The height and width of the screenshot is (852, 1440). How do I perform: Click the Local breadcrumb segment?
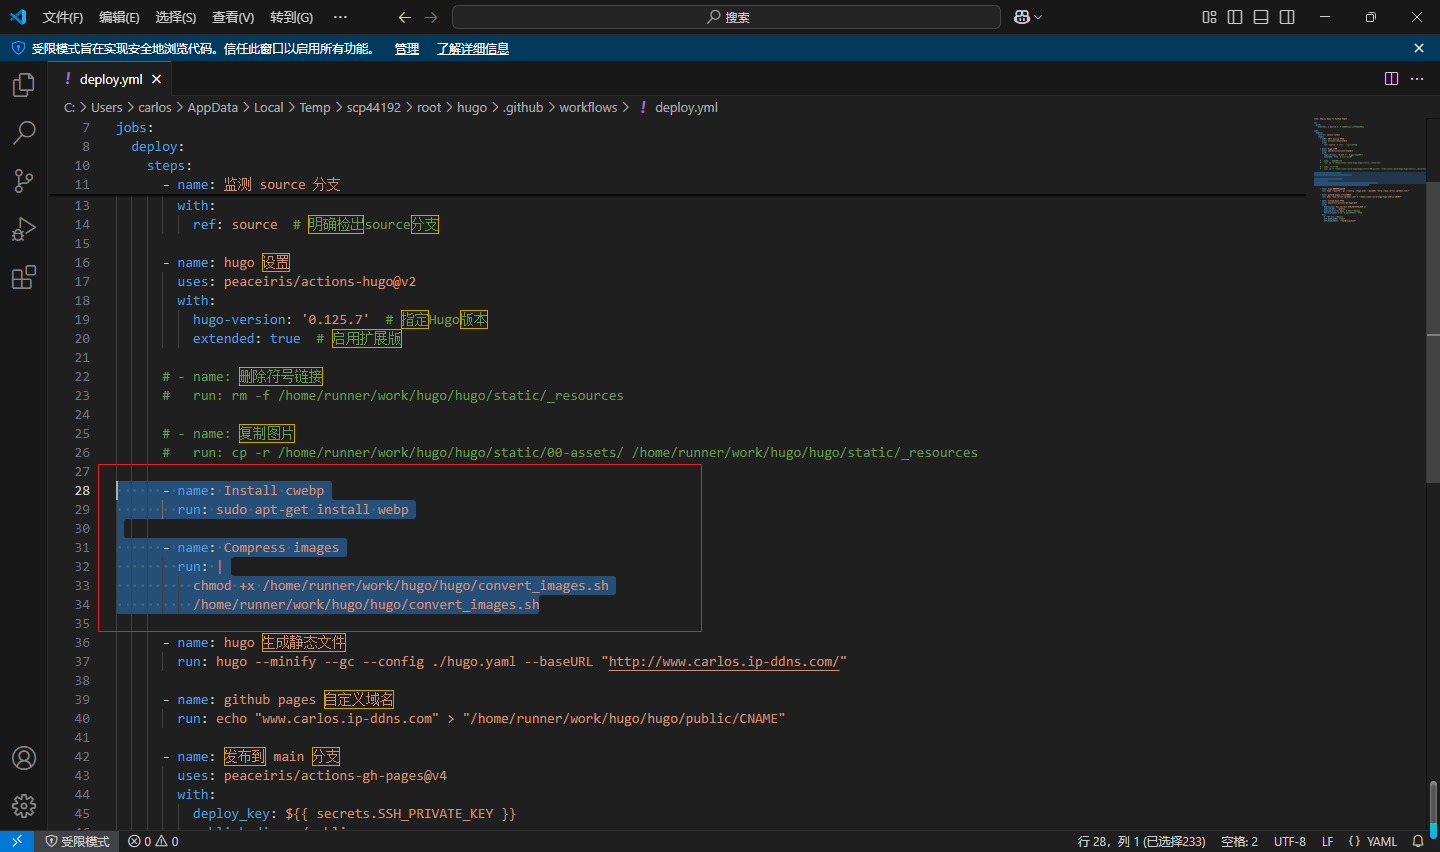268,107
